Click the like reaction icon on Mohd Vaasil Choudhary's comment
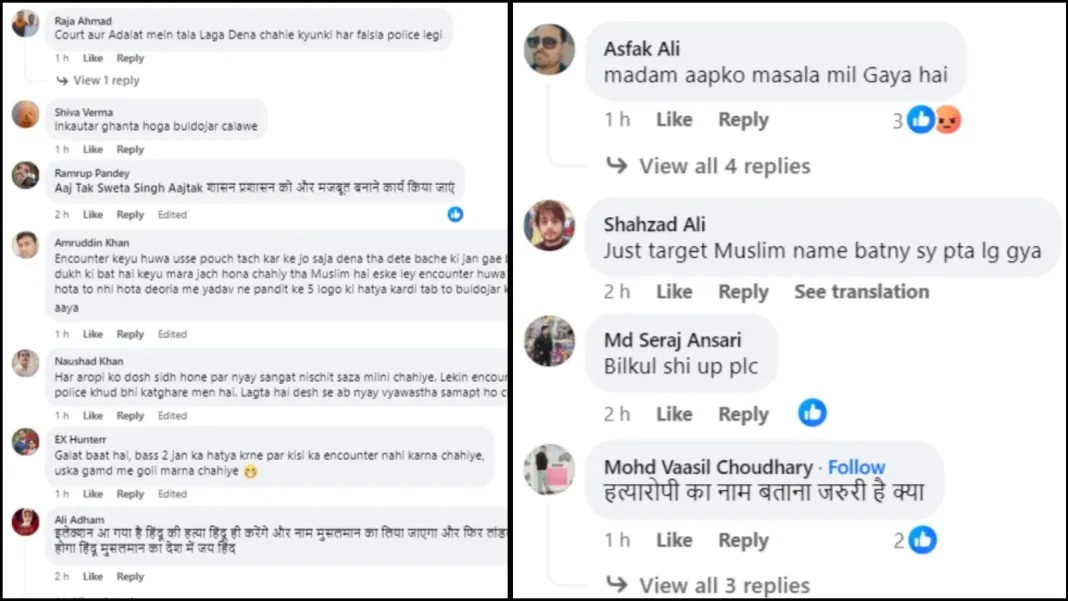The image size is (1068, 601). pyautogui.click(x=922, y=541)
